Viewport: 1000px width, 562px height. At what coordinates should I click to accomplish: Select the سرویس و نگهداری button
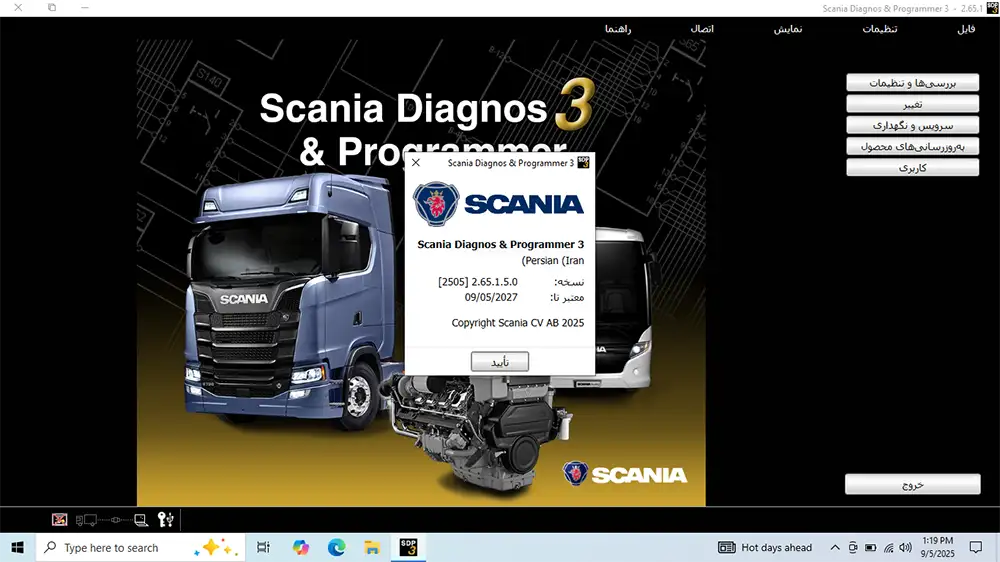(x=912, y=125)
